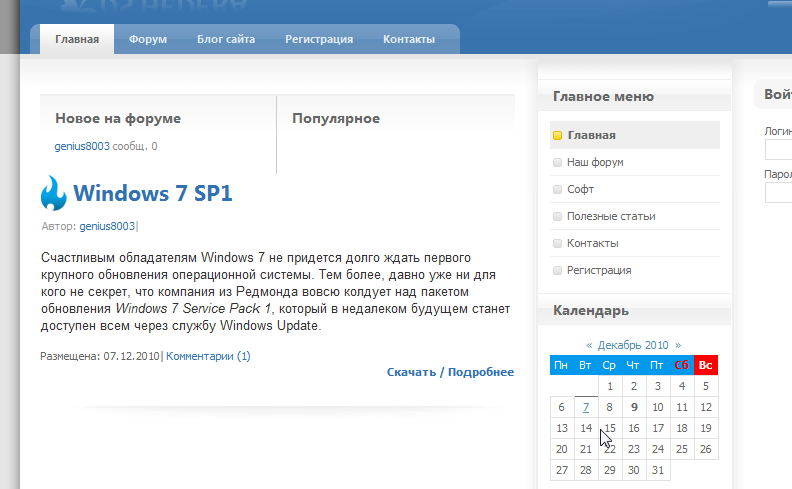Open genius8003 profile under Новое на форуме
The width and height of the screenshot is (792, 489).
(x=82, y=146)
